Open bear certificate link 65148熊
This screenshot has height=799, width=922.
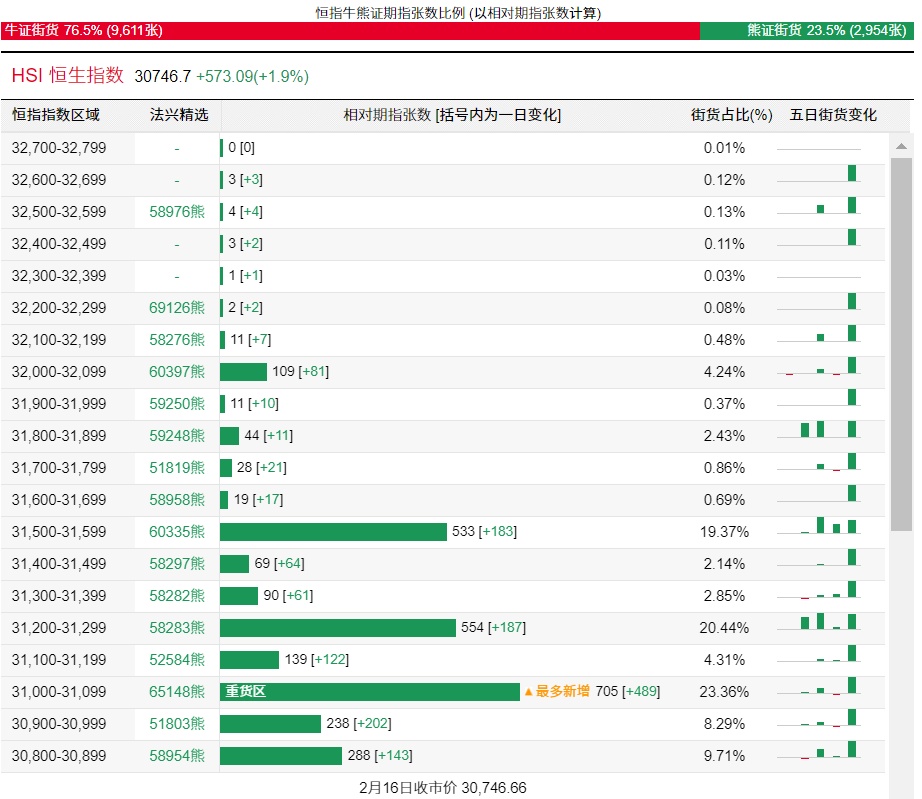(177, 692)
